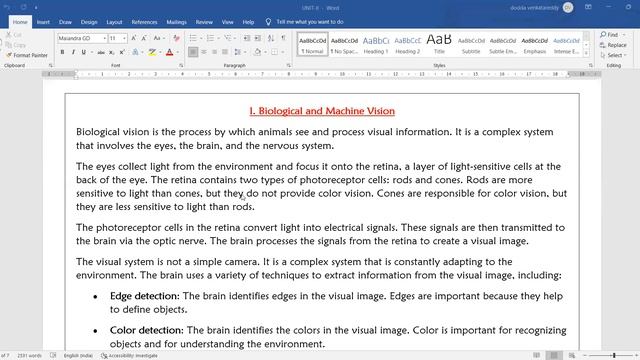Open the Select dropdown

pos(613,55)
